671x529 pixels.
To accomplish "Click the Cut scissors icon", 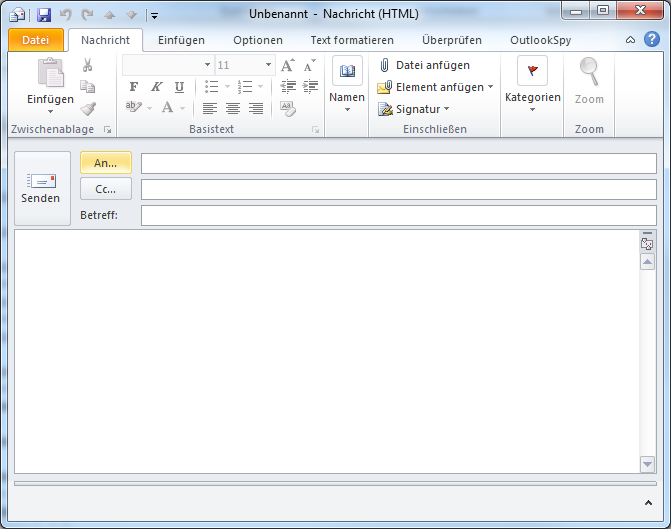I will [x=87, y=65].
